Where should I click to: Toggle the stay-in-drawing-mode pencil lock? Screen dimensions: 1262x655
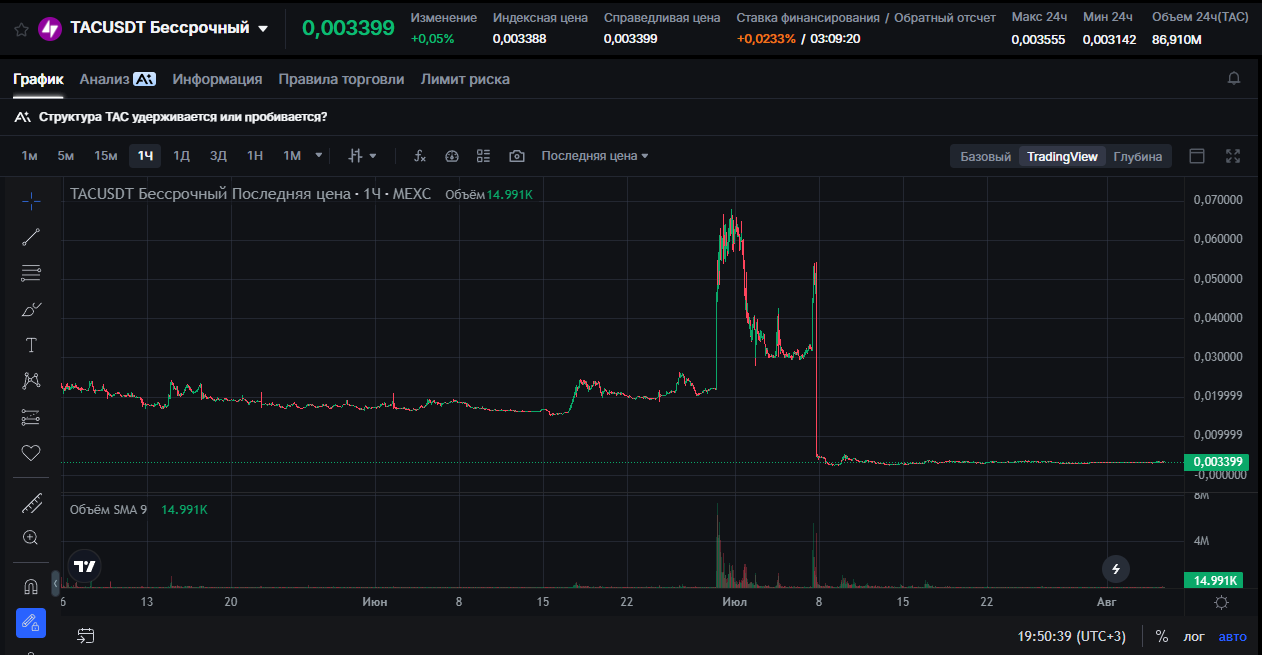(x=31, y=623)
